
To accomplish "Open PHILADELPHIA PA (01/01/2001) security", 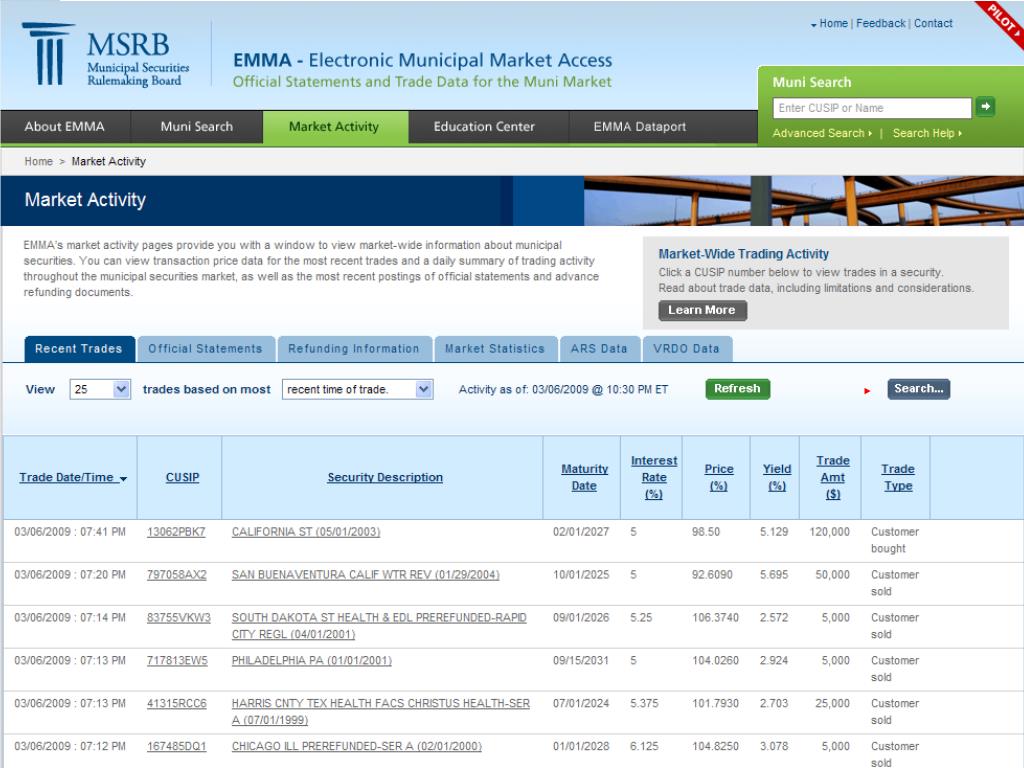I will point(312,661).
